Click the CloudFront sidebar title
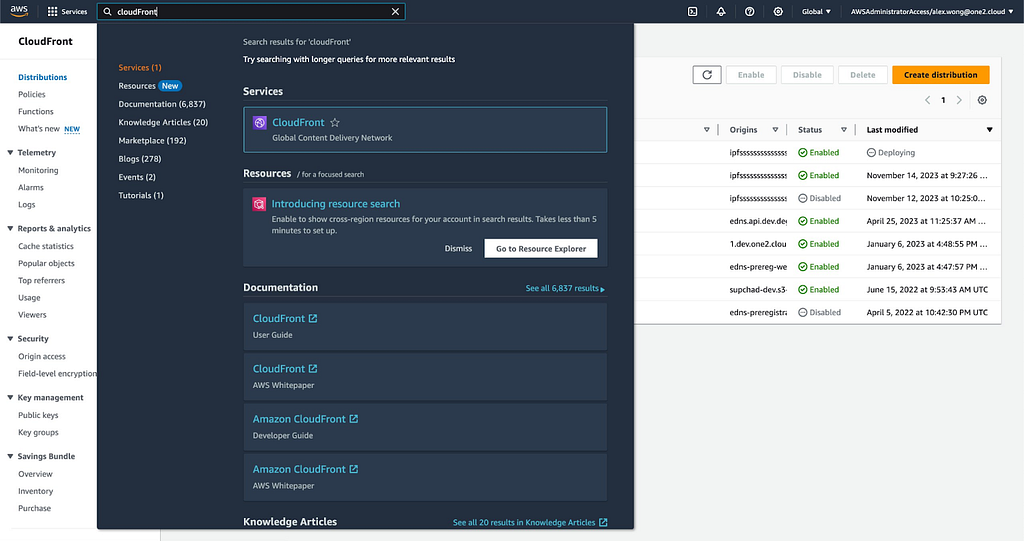 click(46, 41)
